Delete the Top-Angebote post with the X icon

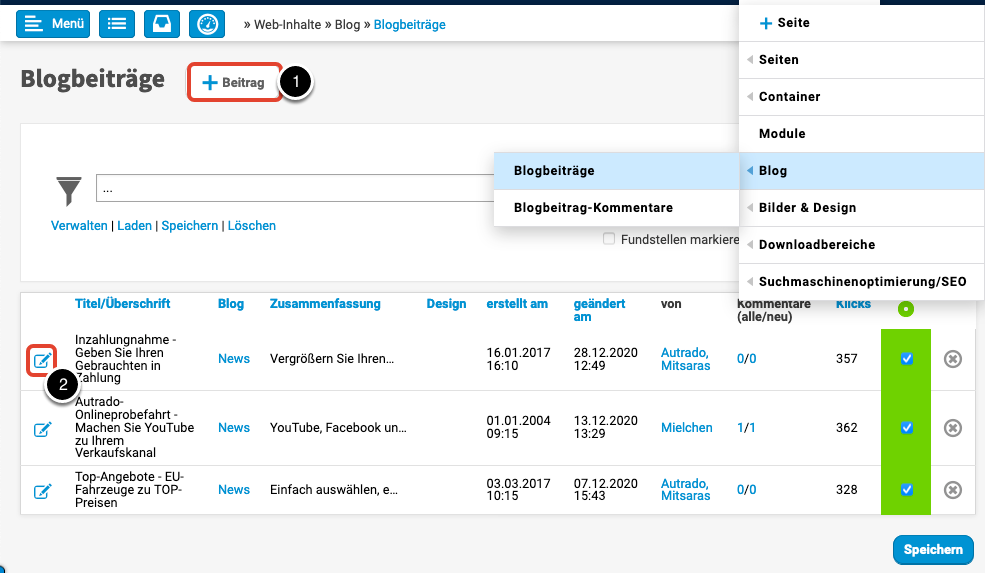[x=953, y=490]
